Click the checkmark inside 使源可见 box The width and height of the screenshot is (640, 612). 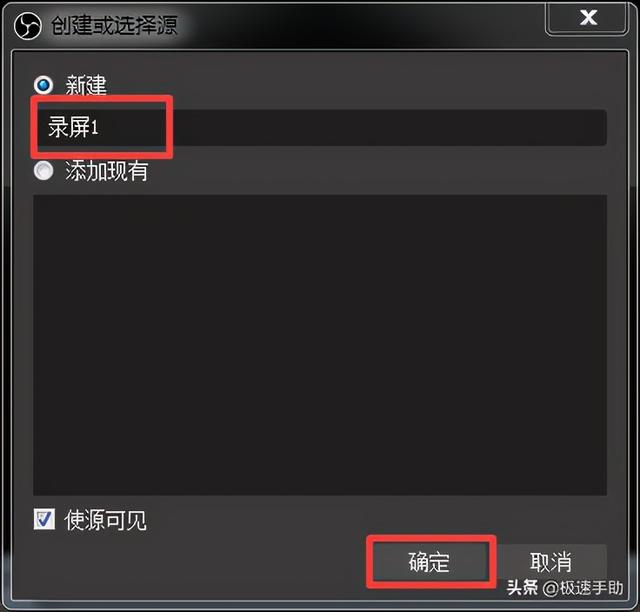click(x=44, y=519)
